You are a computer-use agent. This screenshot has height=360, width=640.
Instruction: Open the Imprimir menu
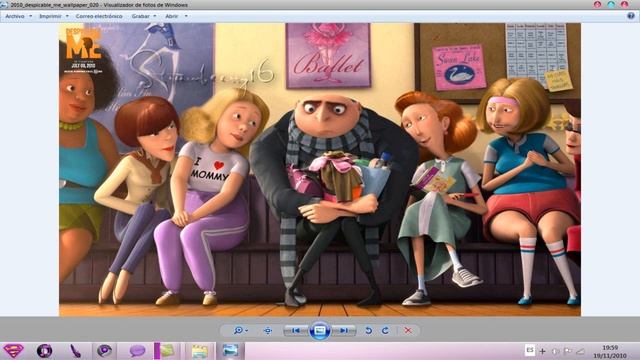pyautogui.click(x=50, y=16)
